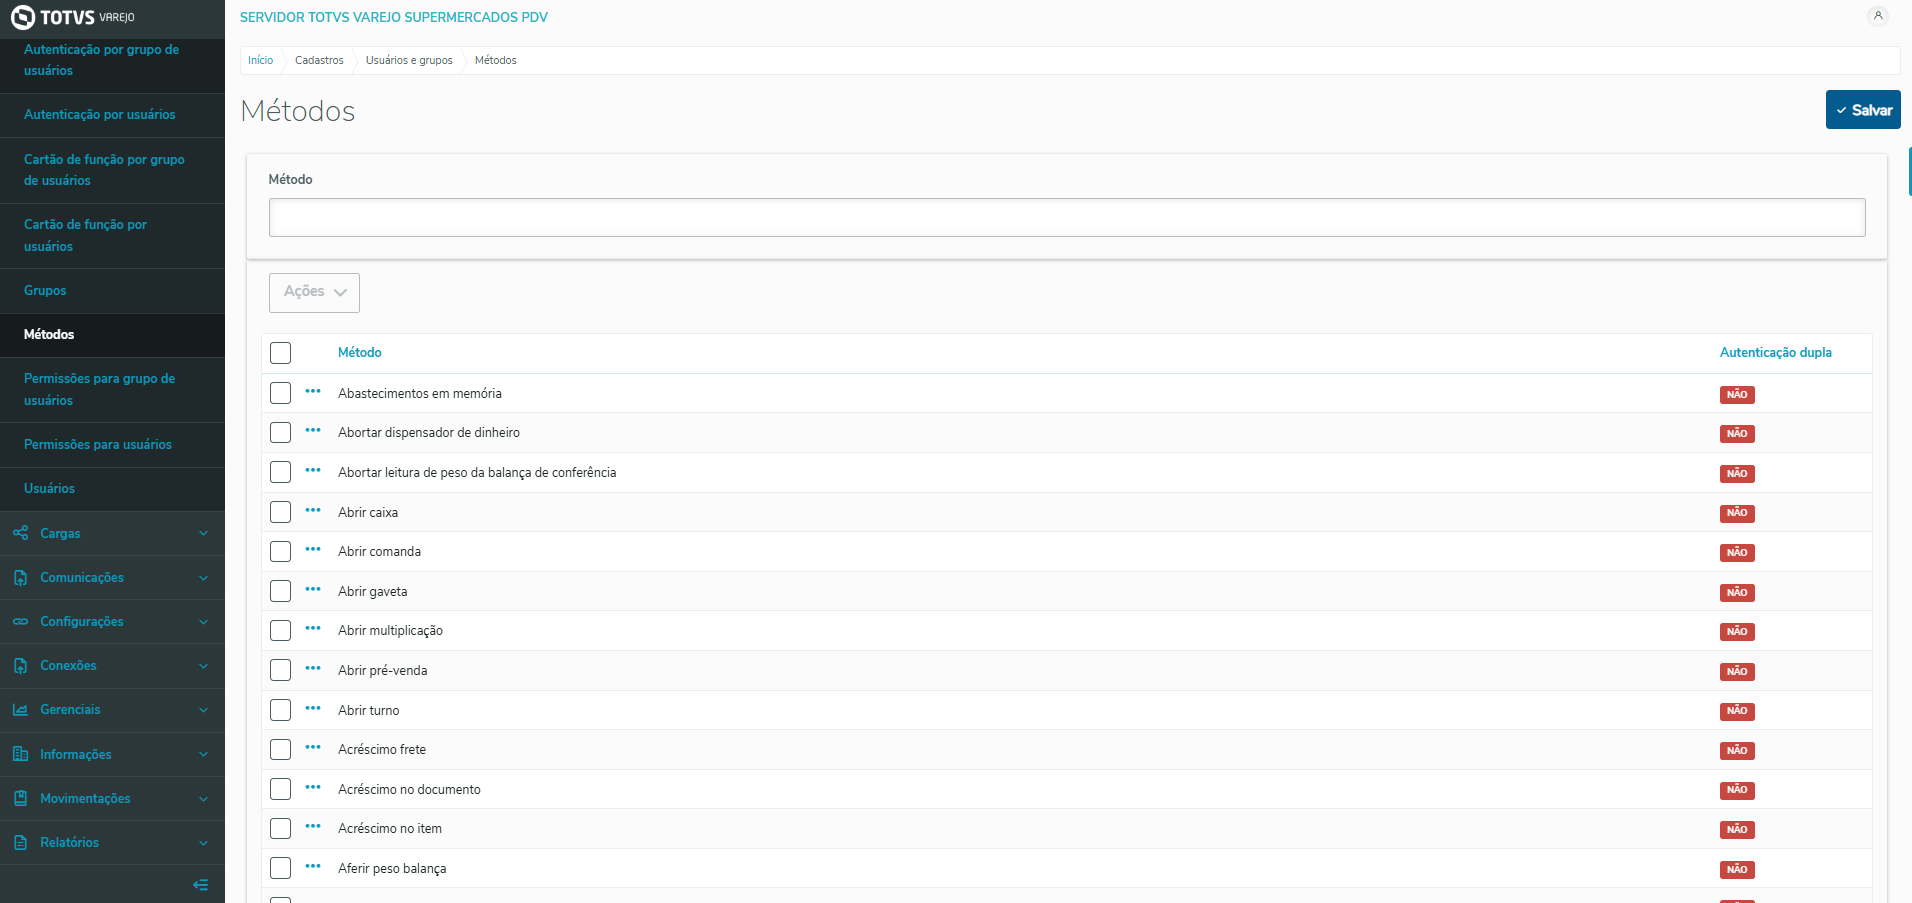The width and height of the screenshot is (1912, 903).
Task: Navigate to Usuários in sidebar
Action: [49, 489]
